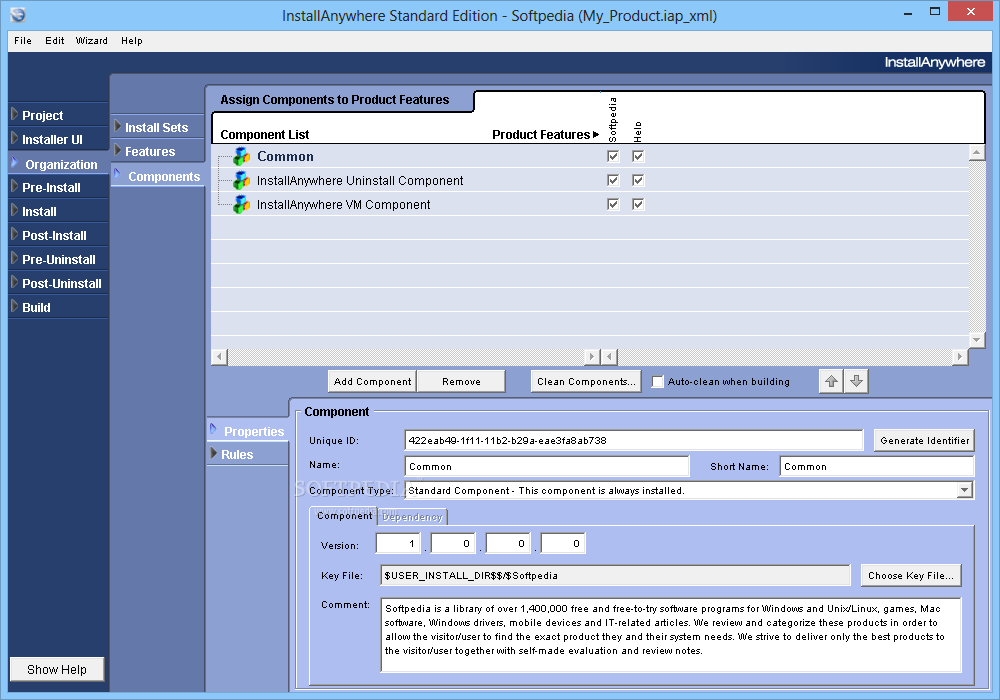Click the Add Component button
Image resolution: width=1000 pixels, height=700 pixels.
pos(372,381)
